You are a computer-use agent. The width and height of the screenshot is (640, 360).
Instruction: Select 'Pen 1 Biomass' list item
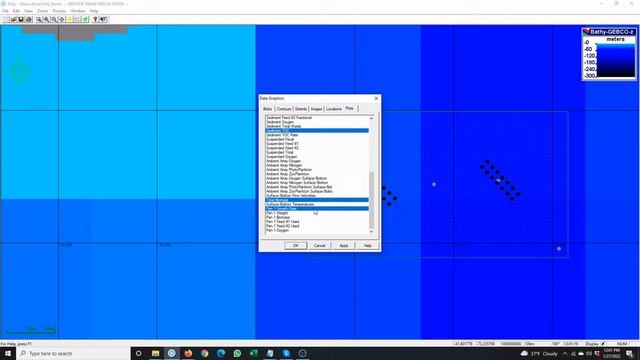(x=317, y=217)
